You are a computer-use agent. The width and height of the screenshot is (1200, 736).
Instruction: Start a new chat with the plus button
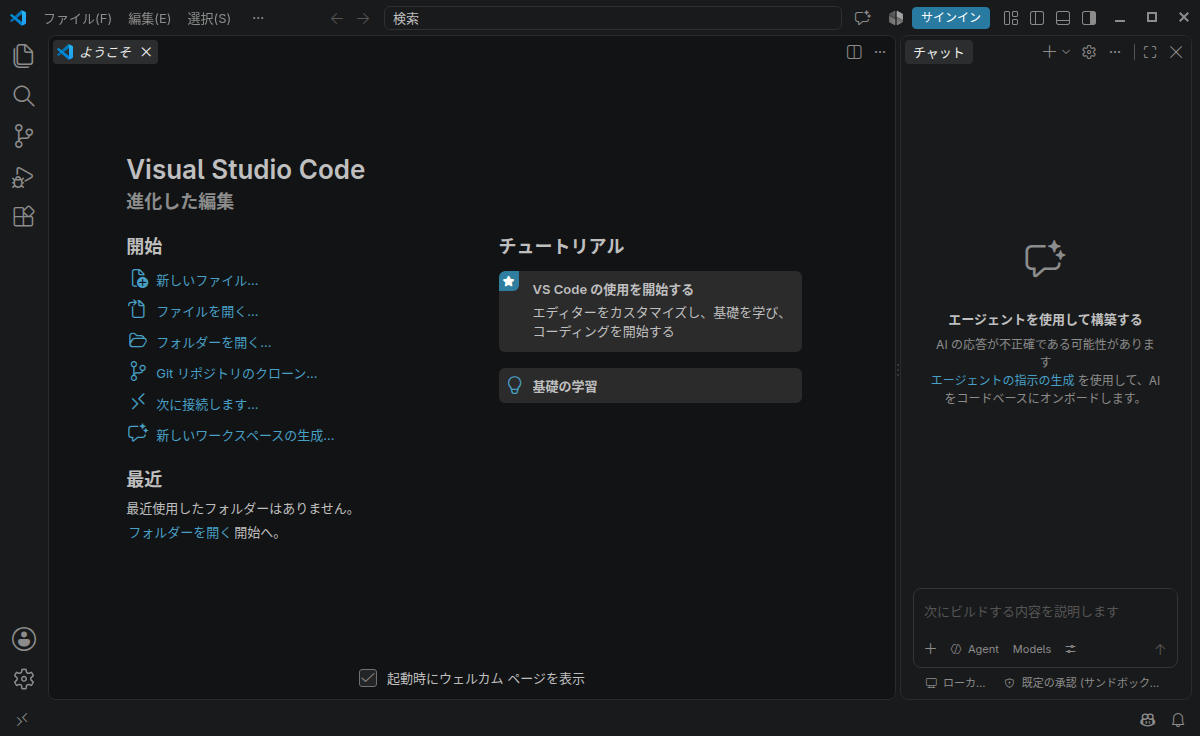click(1049, 52)
